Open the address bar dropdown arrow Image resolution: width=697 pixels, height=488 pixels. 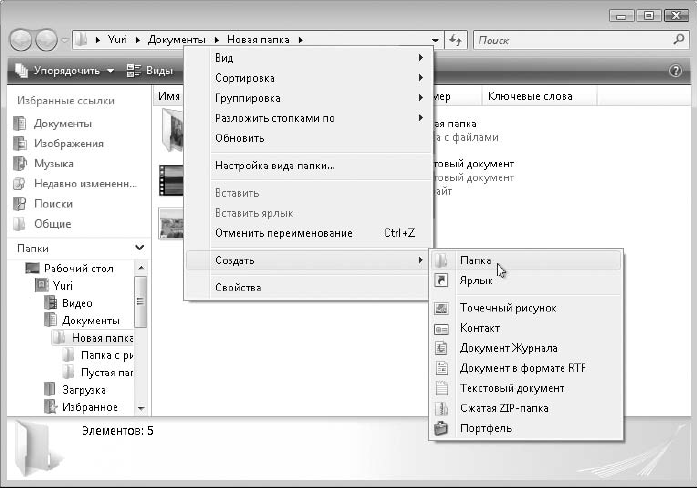point(435,40)
